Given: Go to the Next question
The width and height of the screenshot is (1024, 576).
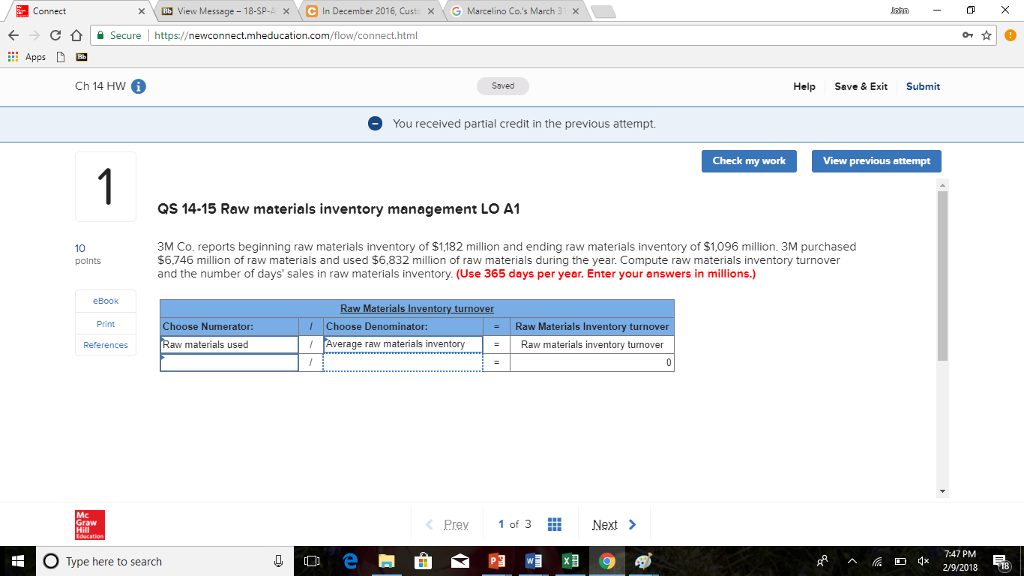Looking at the screenshot, I should tap(614, 524).
